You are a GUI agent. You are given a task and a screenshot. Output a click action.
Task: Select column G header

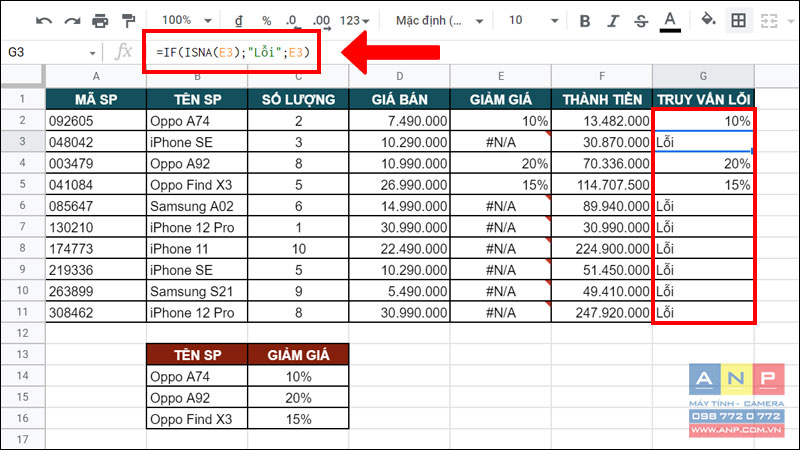[703, 77]
